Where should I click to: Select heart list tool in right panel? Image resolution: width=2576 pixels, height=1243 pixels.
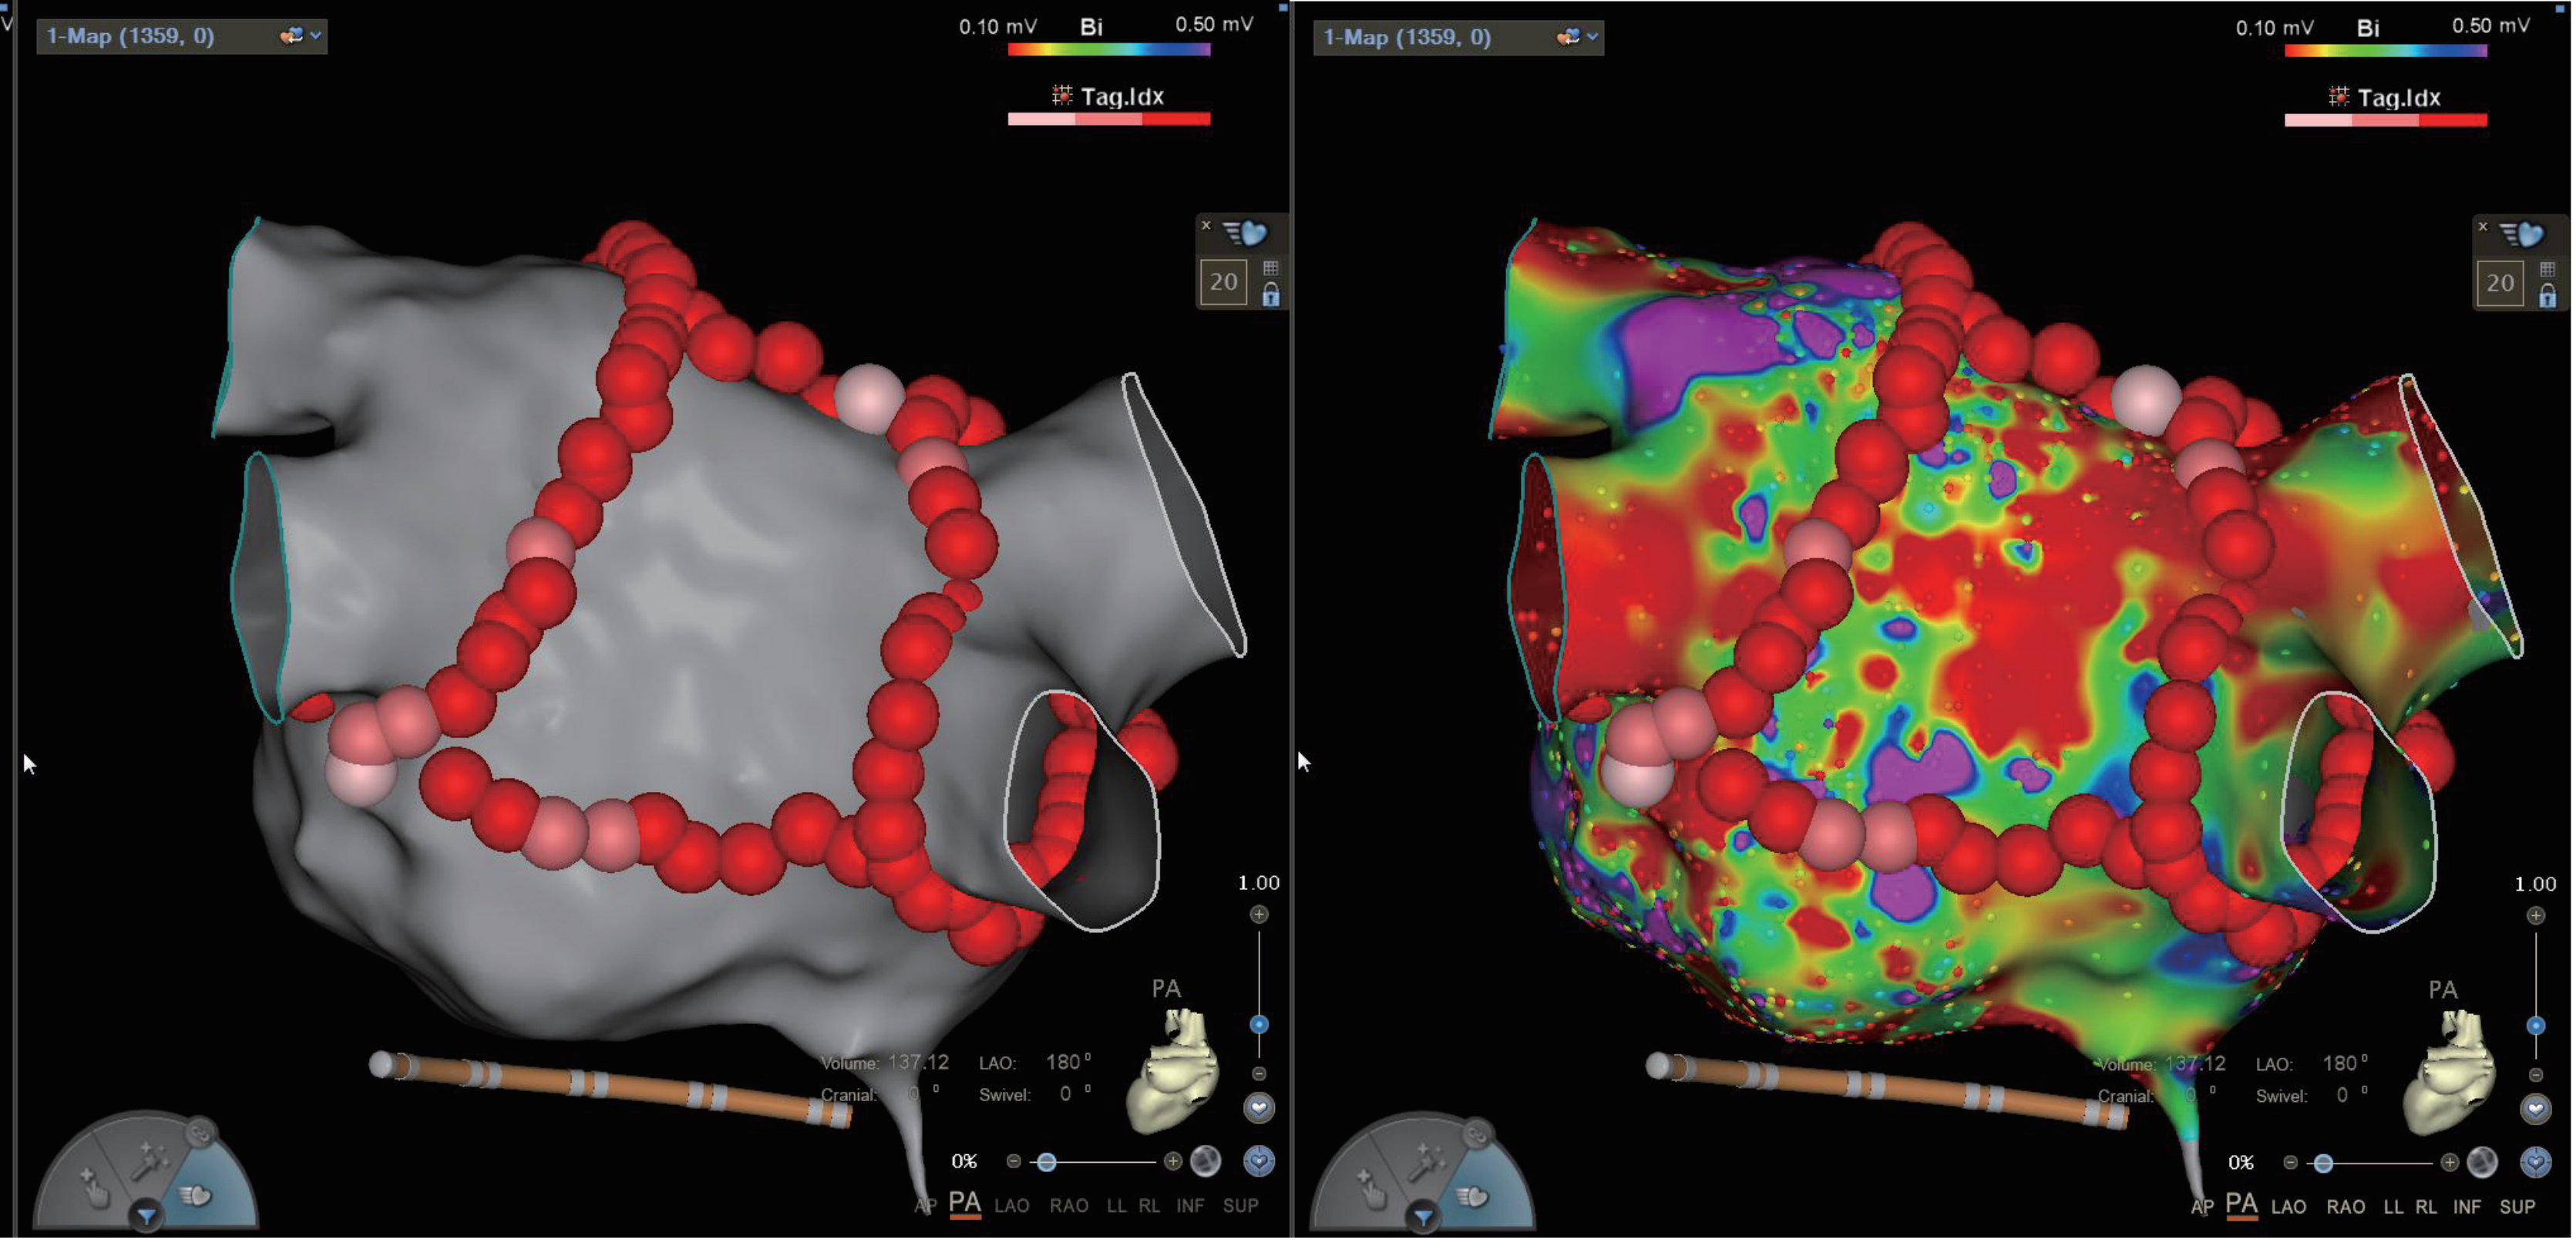tap(1472, 1196)
